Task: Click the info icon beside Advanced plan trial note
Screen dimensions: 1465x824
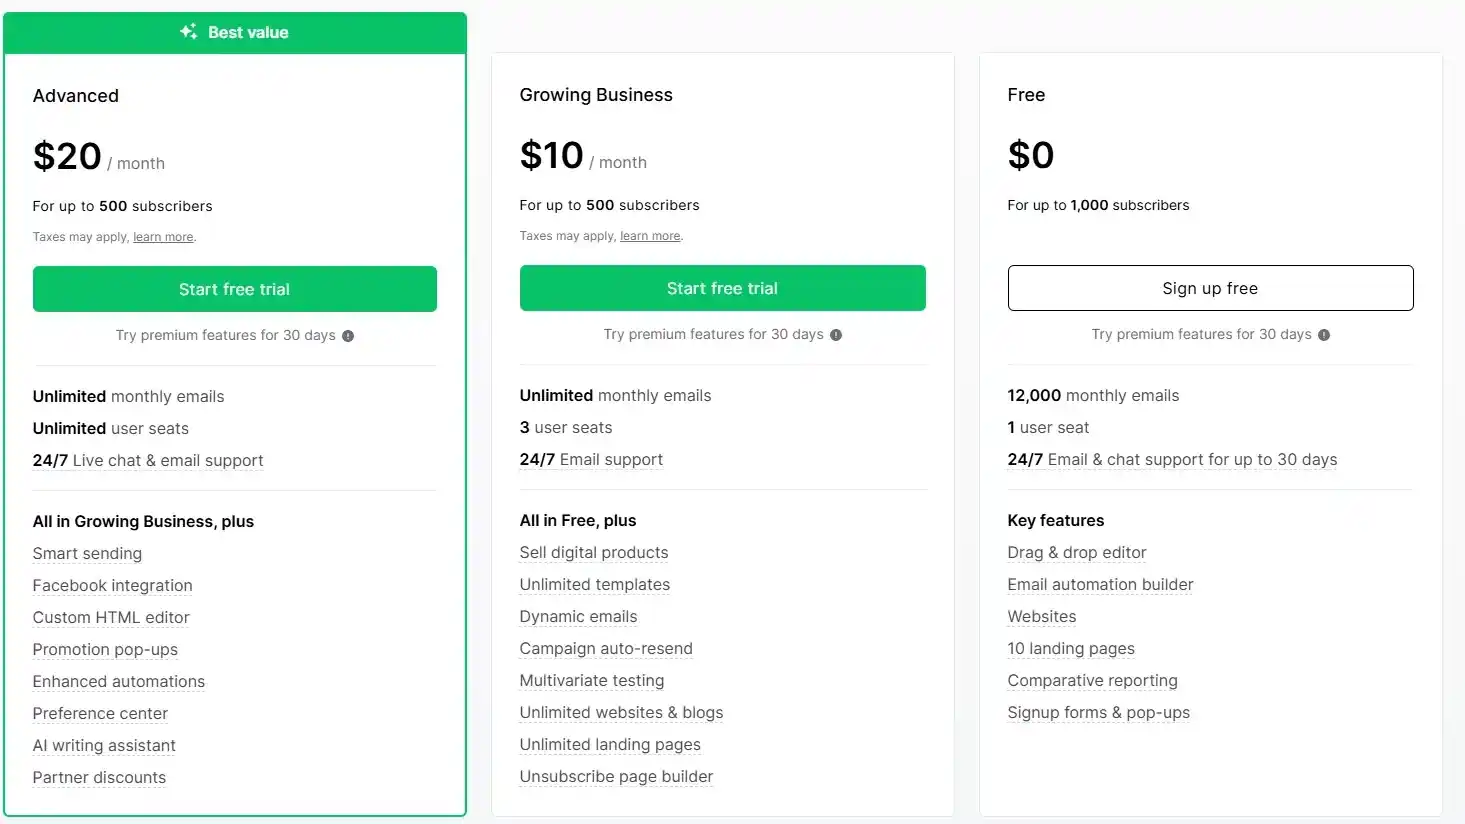Action: (347, 335)
